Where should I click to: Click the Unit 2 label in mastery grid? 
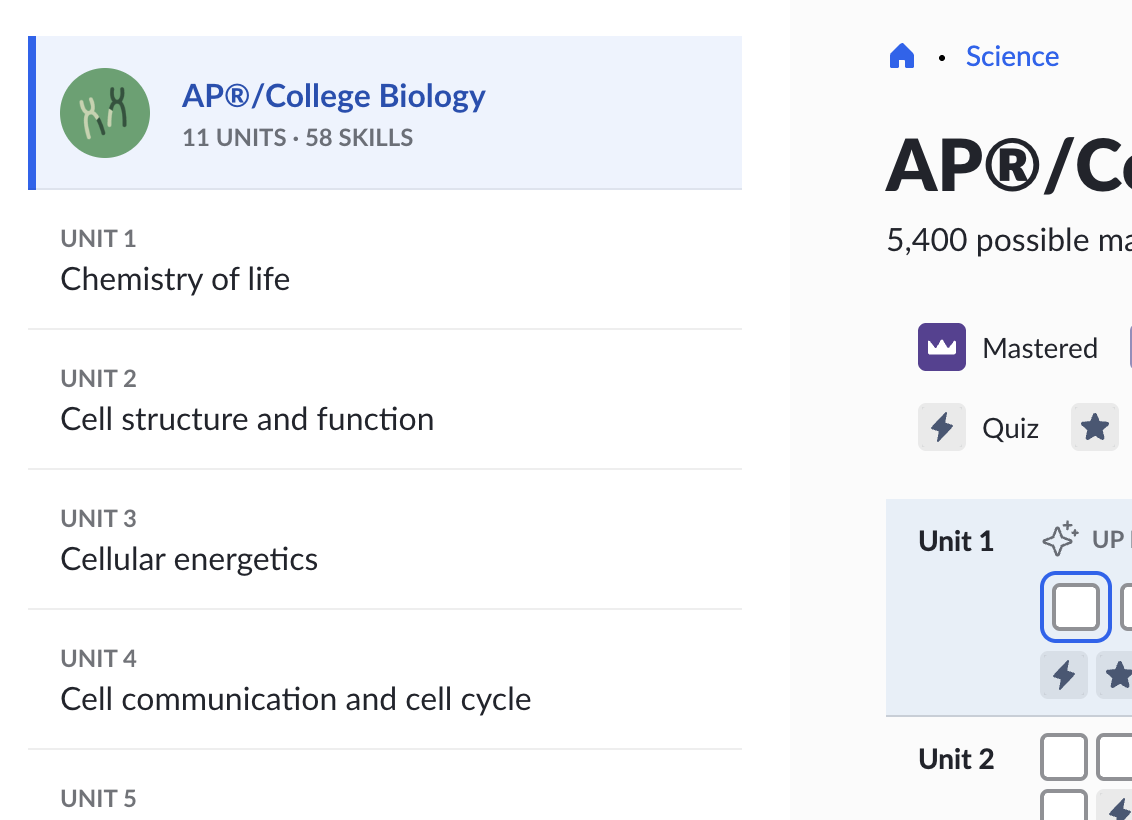[956, 759]
